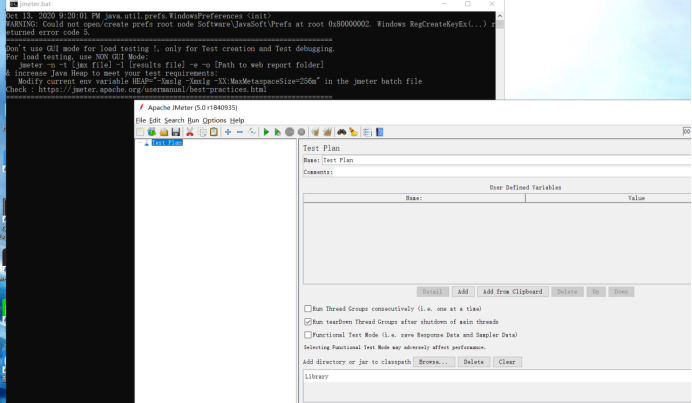The height and width of the screenshot is (403, 692).
Task: Click Browse... for classpath
Action: tap(433, 362)
